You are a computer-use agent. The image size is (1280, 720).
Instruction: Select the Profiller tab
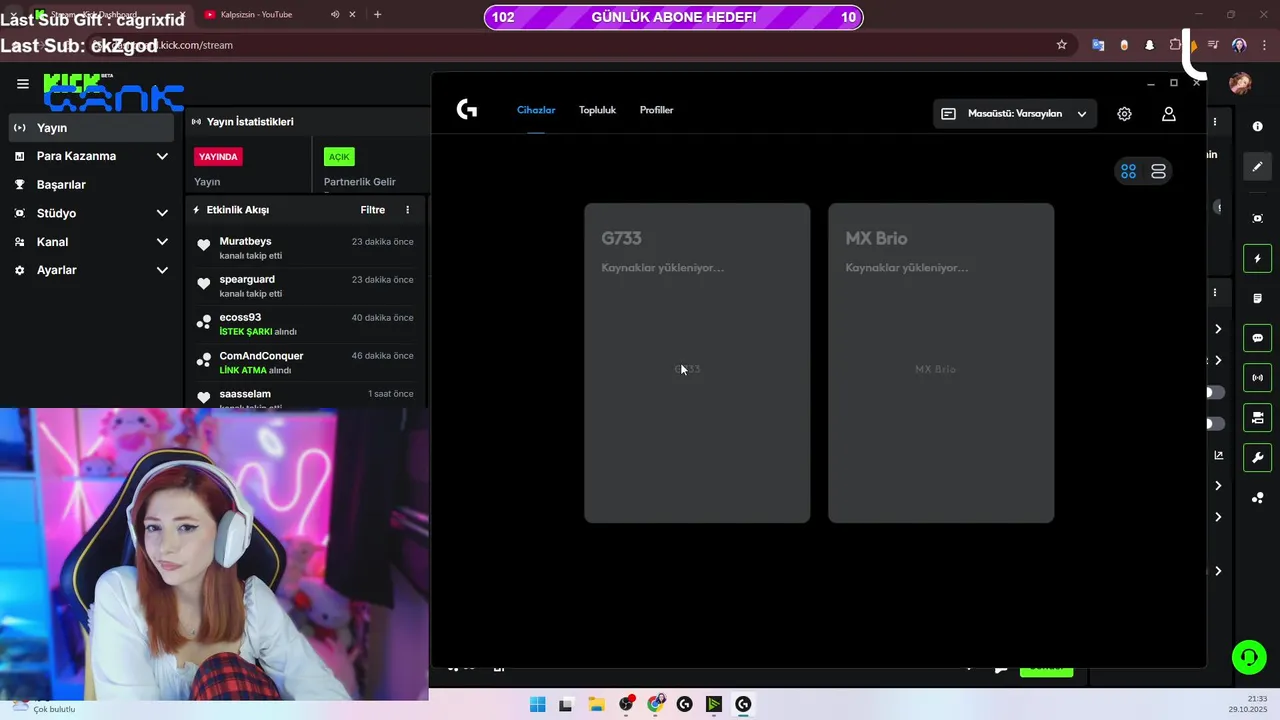[656, 110]
